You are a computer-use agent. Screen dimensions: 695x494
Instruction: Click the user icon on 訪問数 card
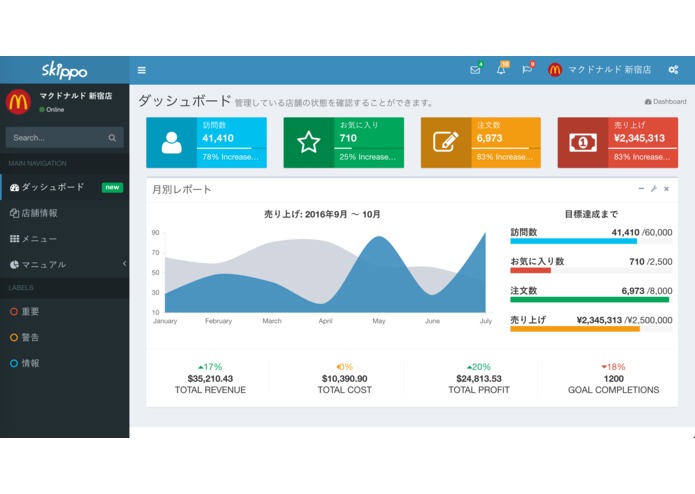[172, 143]
